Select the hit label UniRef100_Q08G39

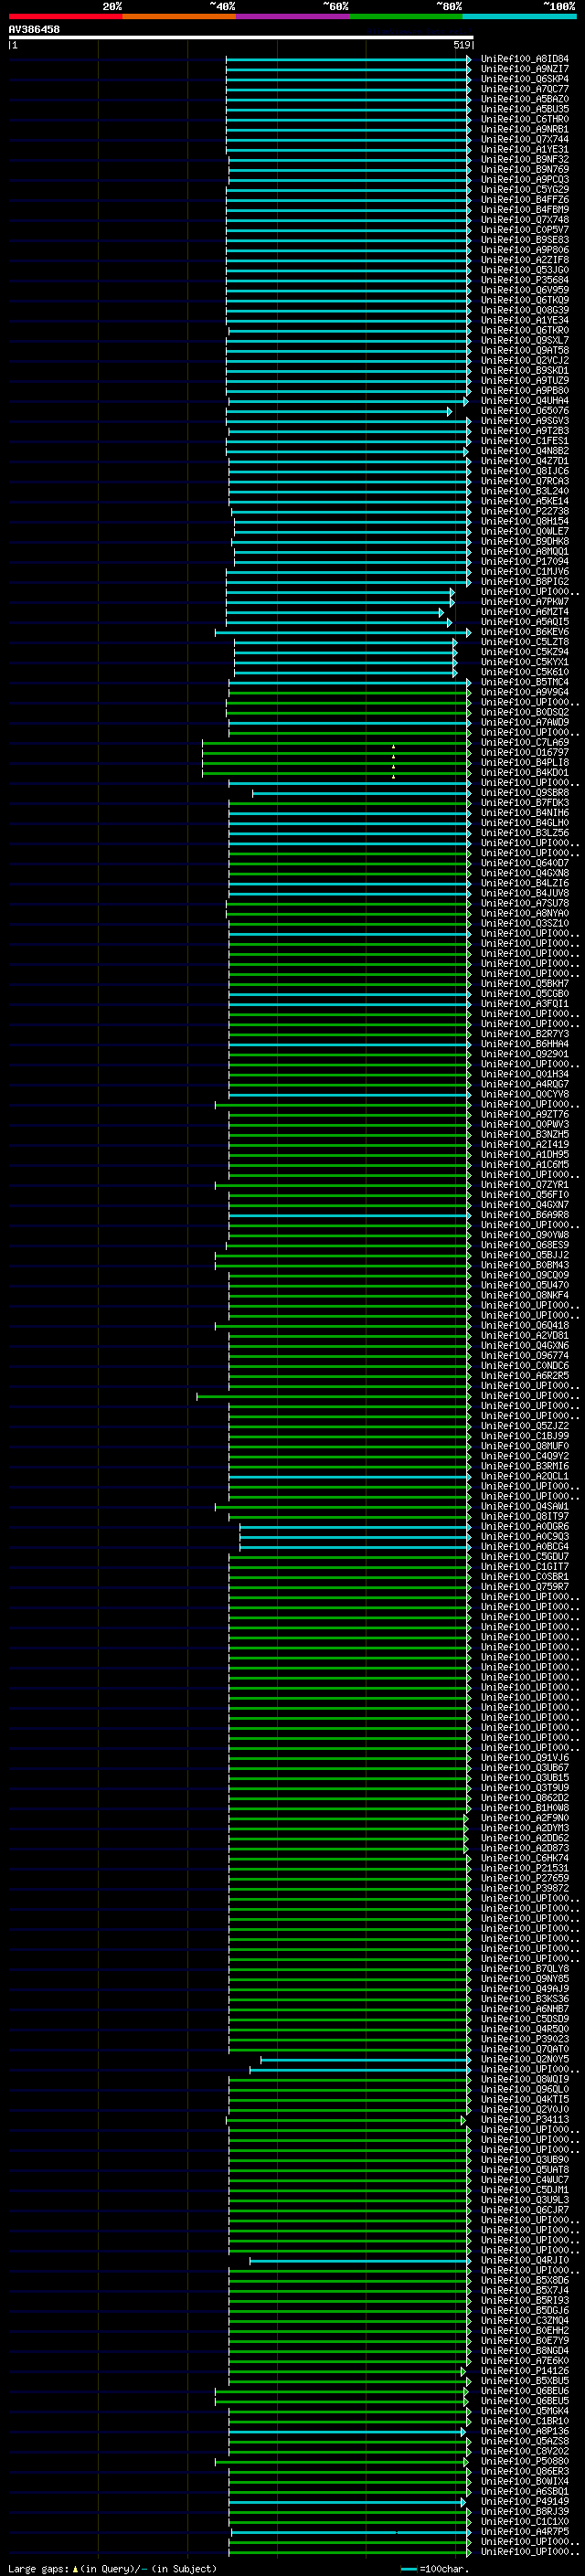(x=525, y=310)
